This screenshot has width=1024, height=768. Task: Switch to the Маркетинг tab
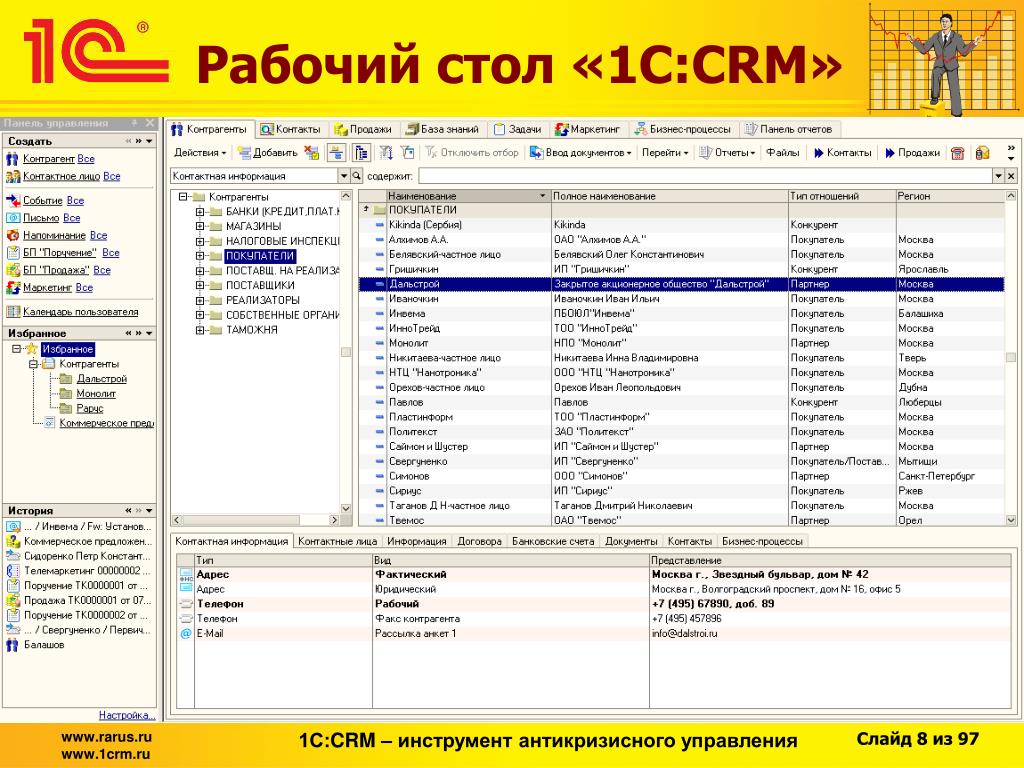tap(587, 129)
